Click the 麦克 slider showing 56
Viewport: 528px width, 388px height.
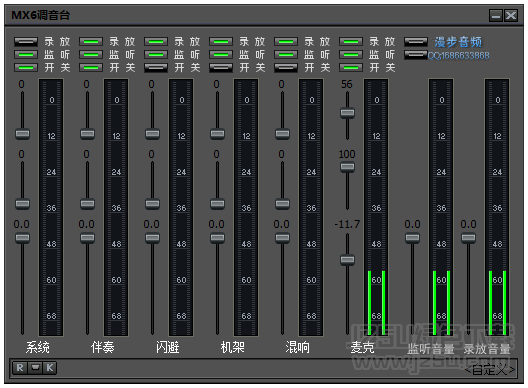point(347,112)
